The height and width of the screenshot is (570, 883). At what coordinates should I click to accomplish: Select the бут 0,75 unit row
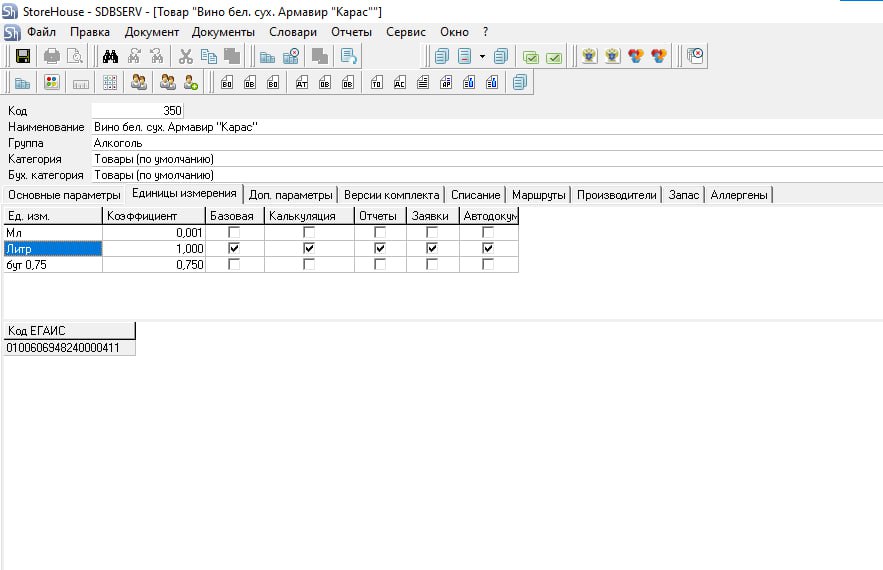52,265
